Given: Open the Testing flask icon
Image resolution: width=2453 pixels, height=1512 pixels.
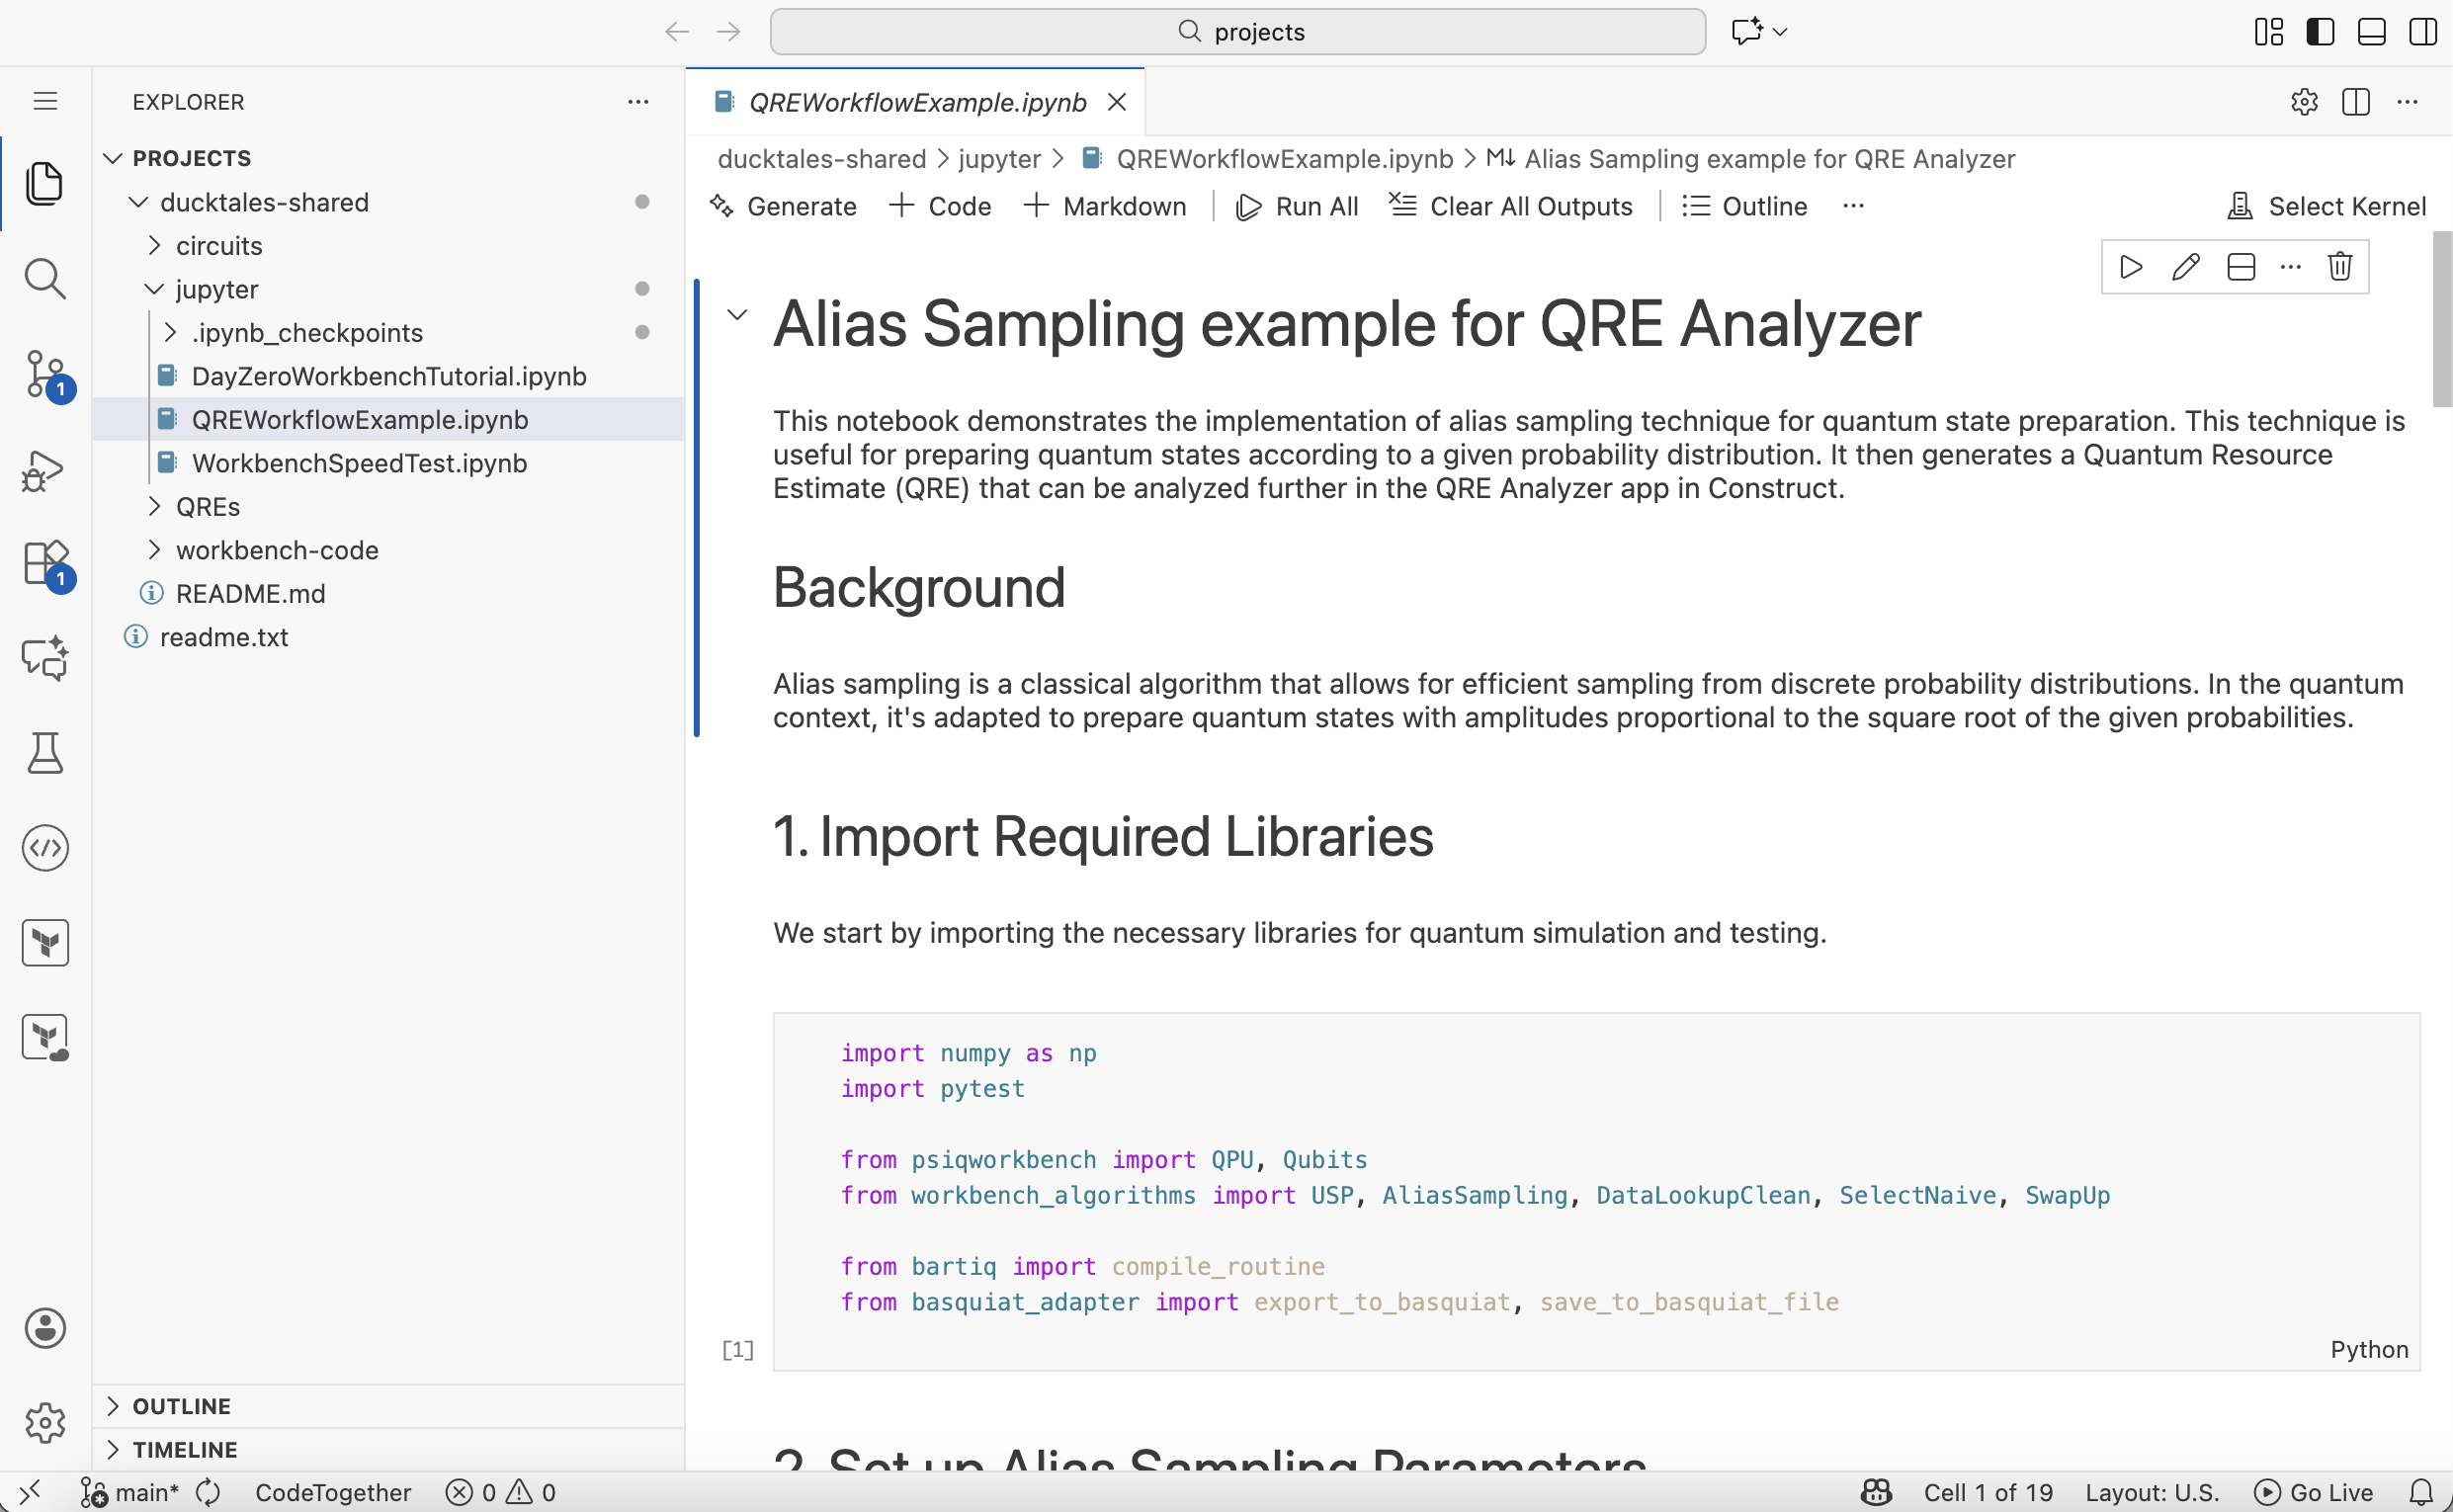Looking at the screenshot, I should coord(45,753).
